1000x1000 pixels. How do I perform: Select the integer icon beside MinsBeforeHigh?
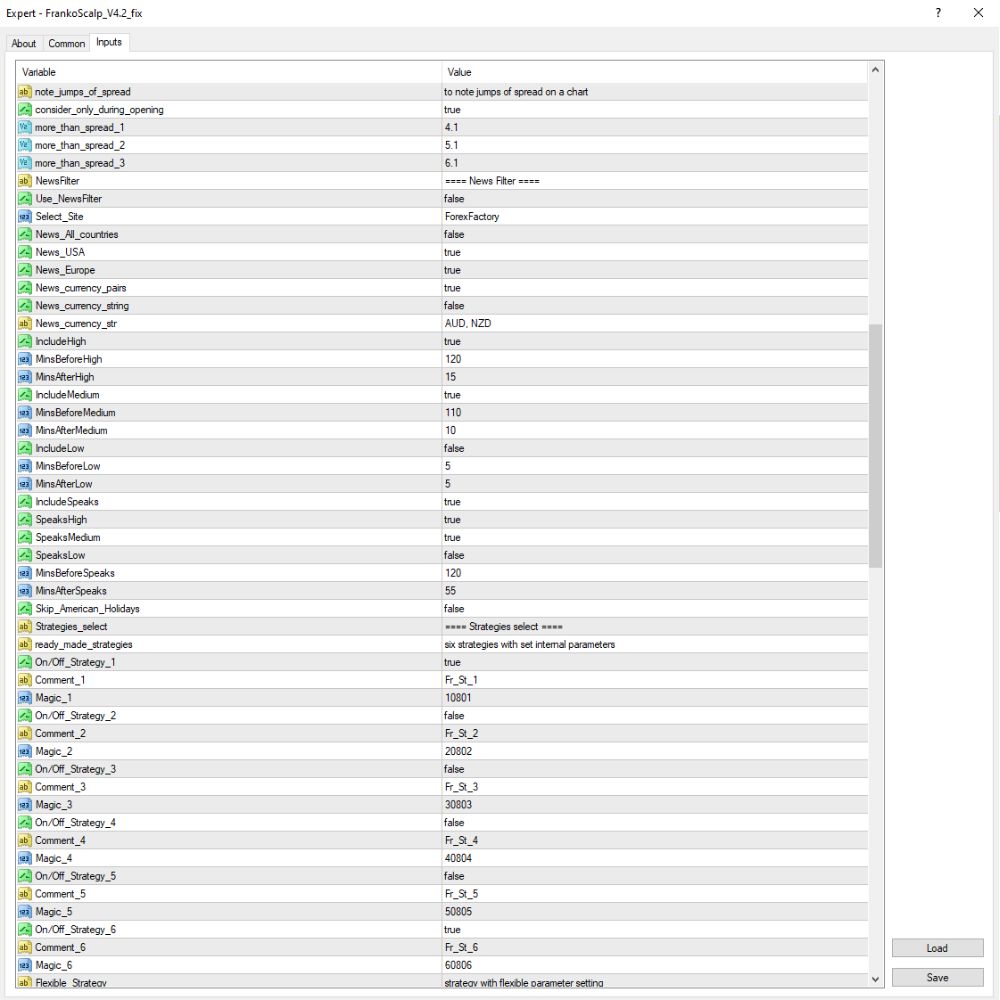(25, 360)
